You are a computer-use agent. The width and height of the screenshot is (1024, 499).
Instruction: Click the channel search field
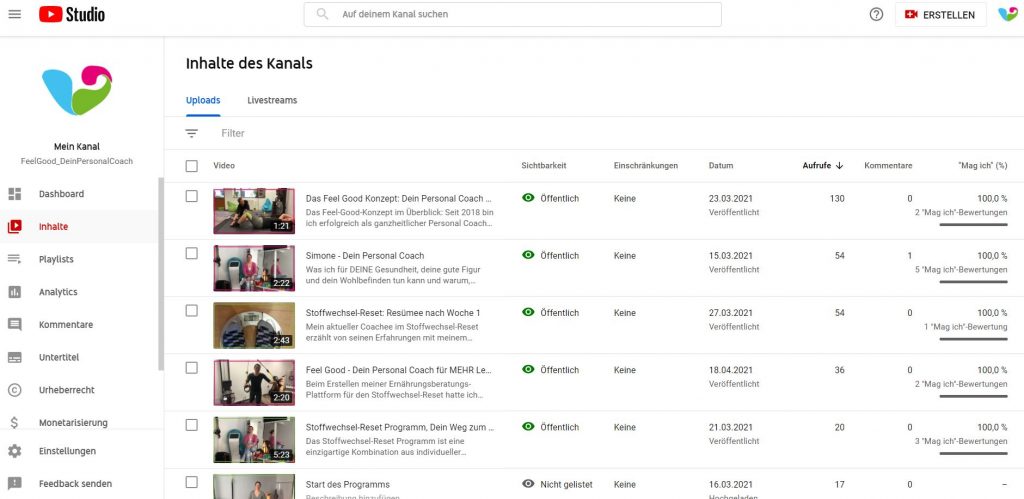pos(512,15)
